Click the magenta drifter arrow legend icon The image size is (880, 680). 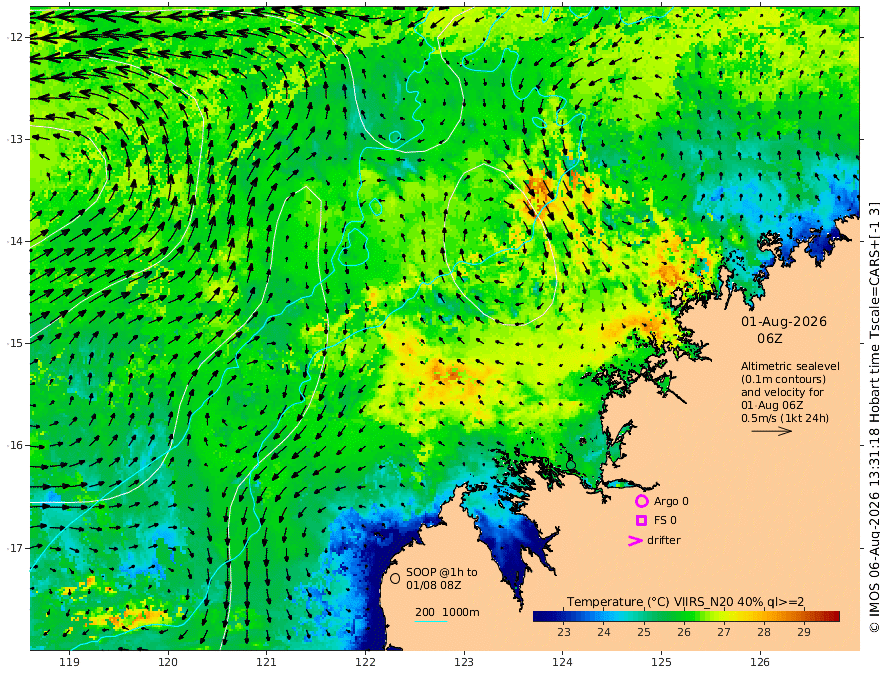pyautogui.click(x=635, y=540)
